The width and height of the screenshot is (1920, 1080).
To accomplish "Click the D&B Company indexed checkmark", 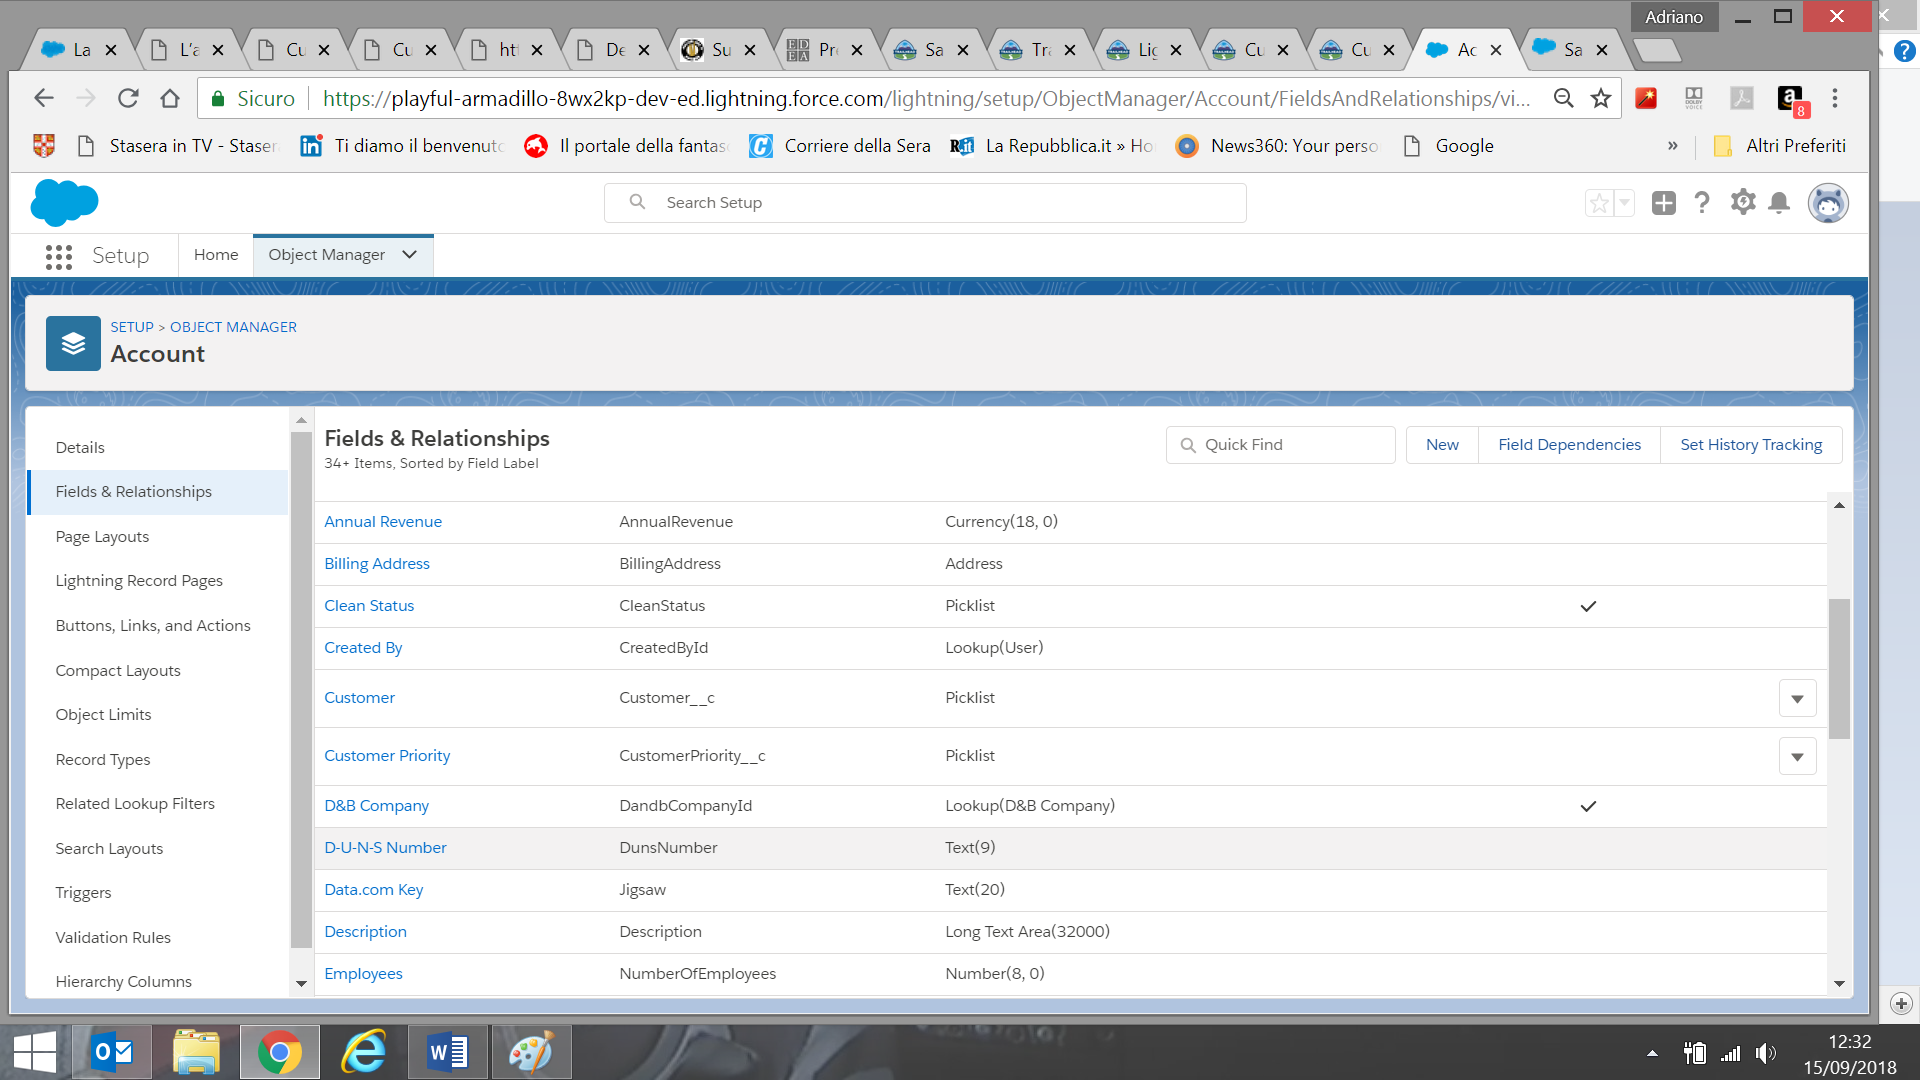I will coord(1588,806).
